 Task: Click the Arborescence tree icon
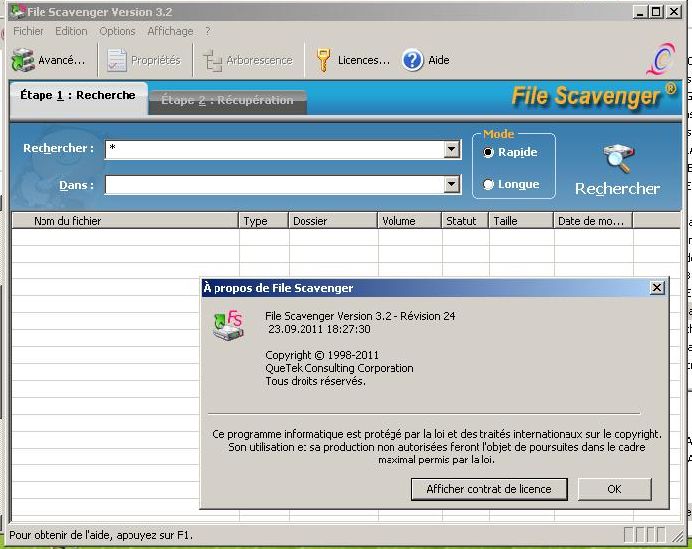212,60
